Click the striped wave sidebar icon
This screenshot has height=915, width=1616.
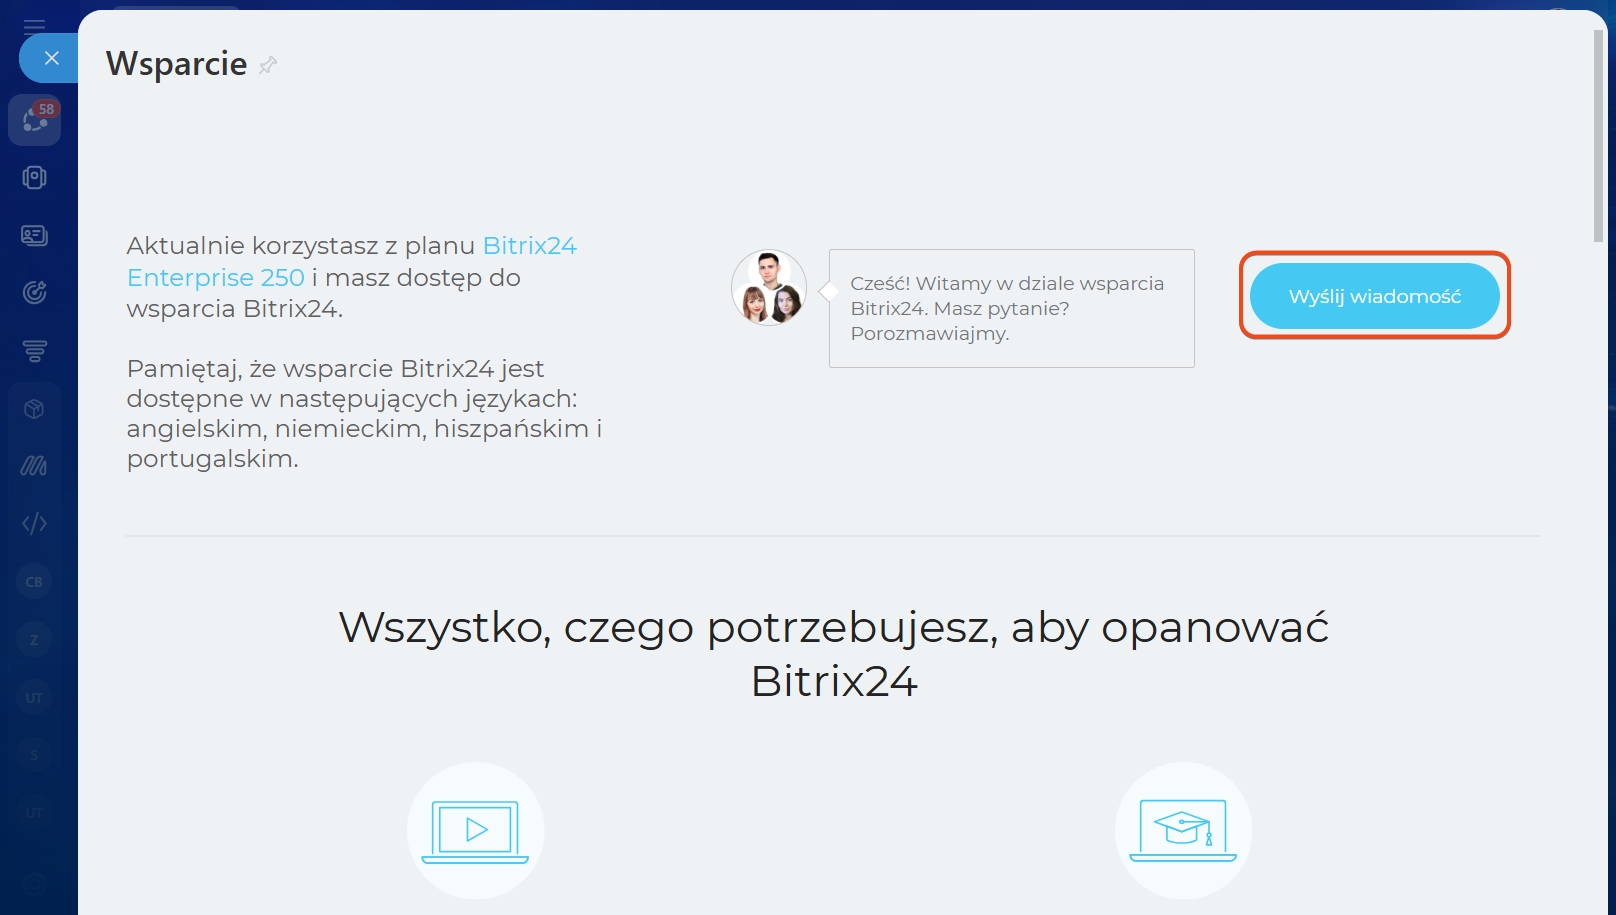35,466
